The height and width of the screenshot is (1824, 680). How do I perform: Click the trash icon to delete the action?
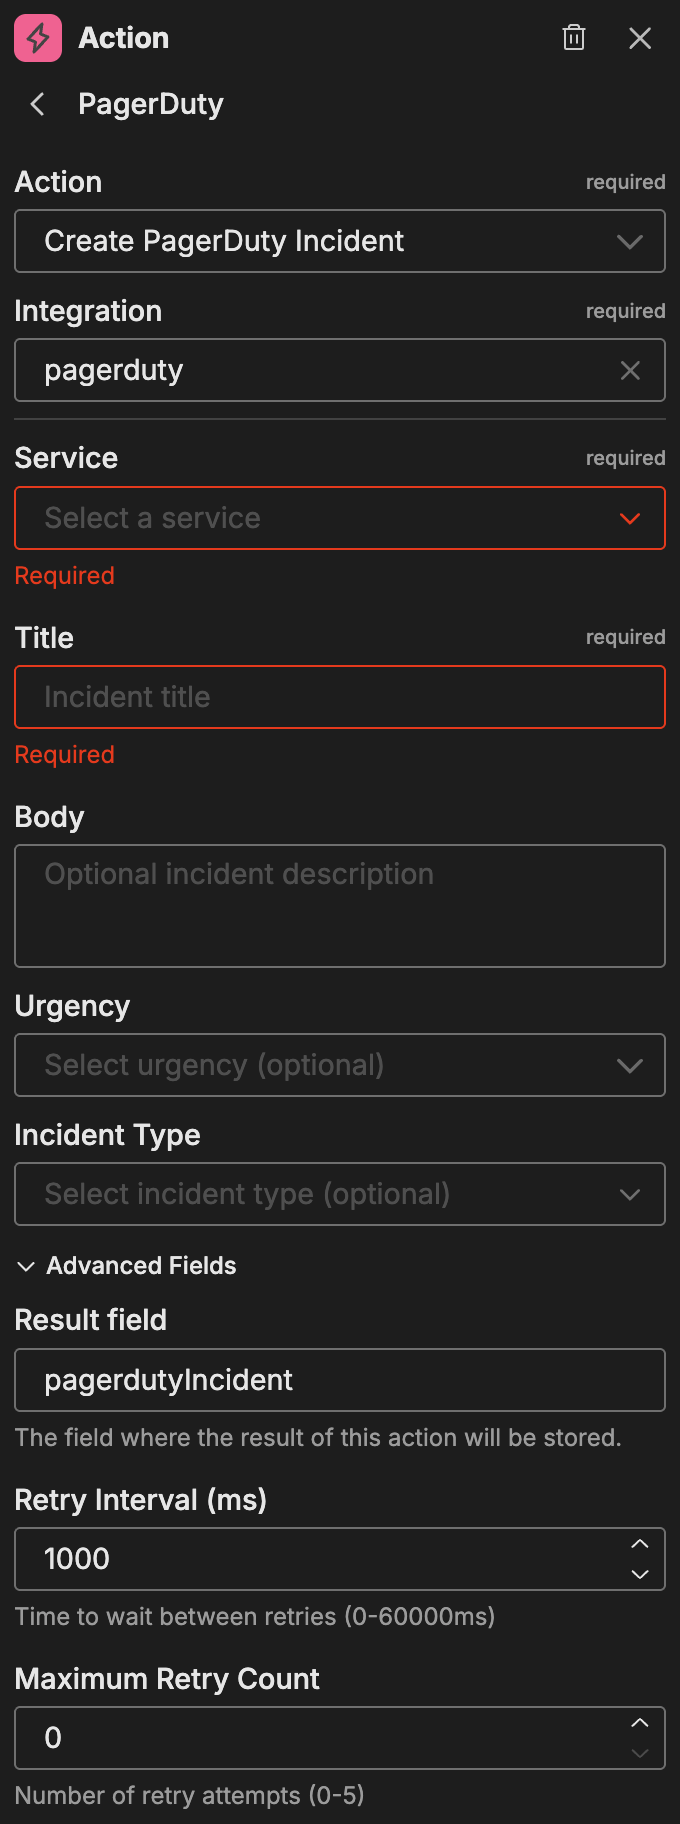point(574,38)
